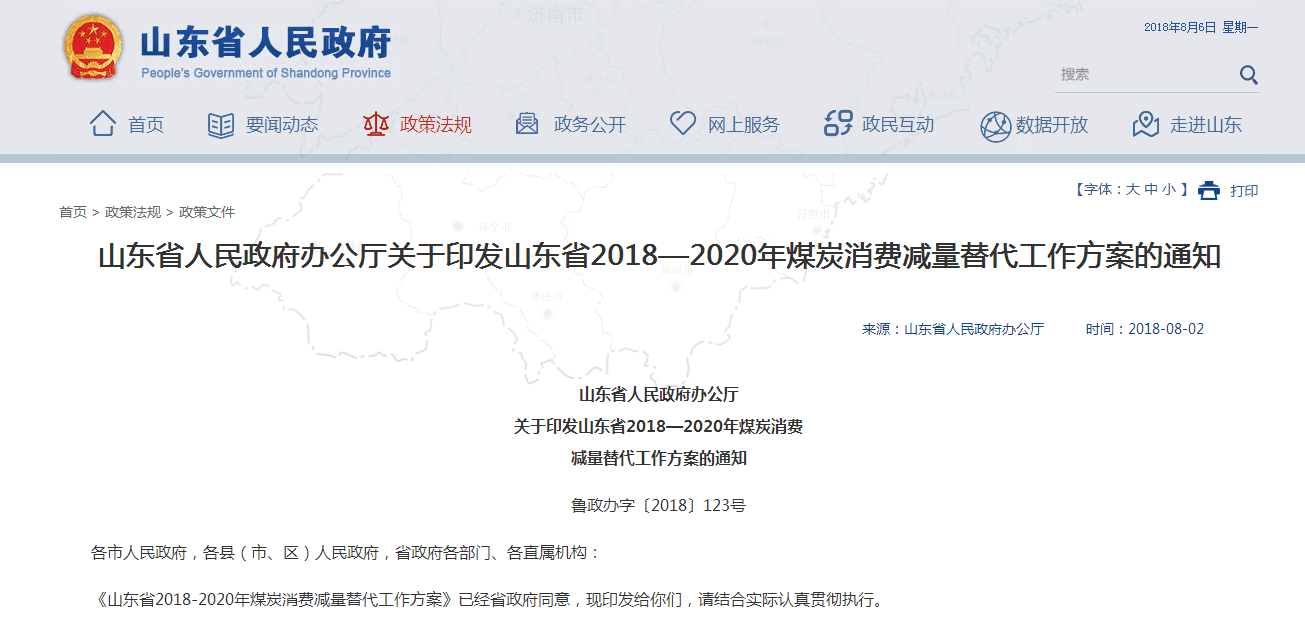The width and height of the screenshot is (1305, 636).
Task: Select 大 to enlarge the font size
Action: (1132, 190)
